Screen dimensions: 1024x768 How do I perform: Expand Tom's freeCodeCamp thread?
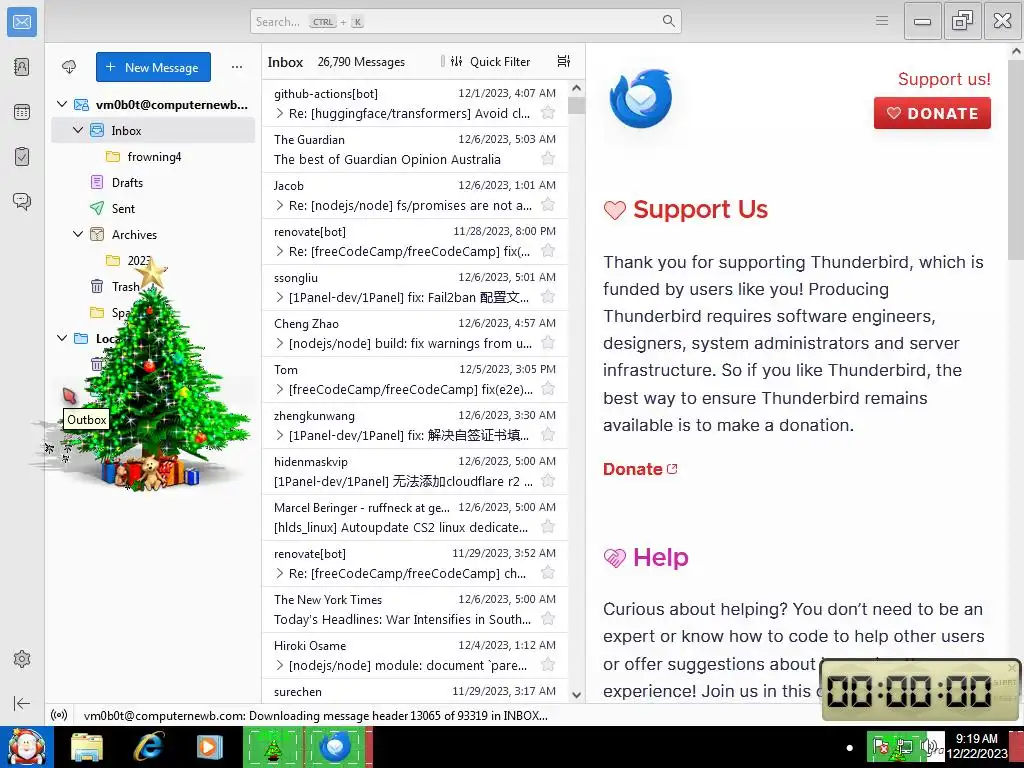pyautogui.click(x=280, y=389)
